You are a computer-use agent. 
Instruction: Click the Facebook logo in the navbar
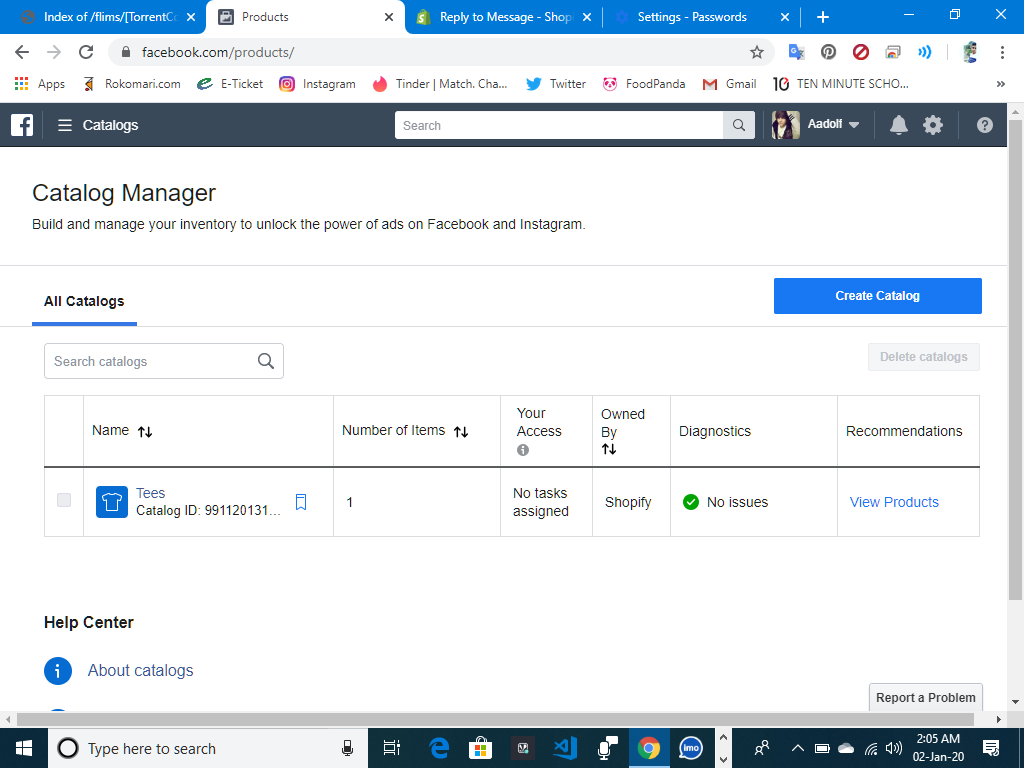22,124
